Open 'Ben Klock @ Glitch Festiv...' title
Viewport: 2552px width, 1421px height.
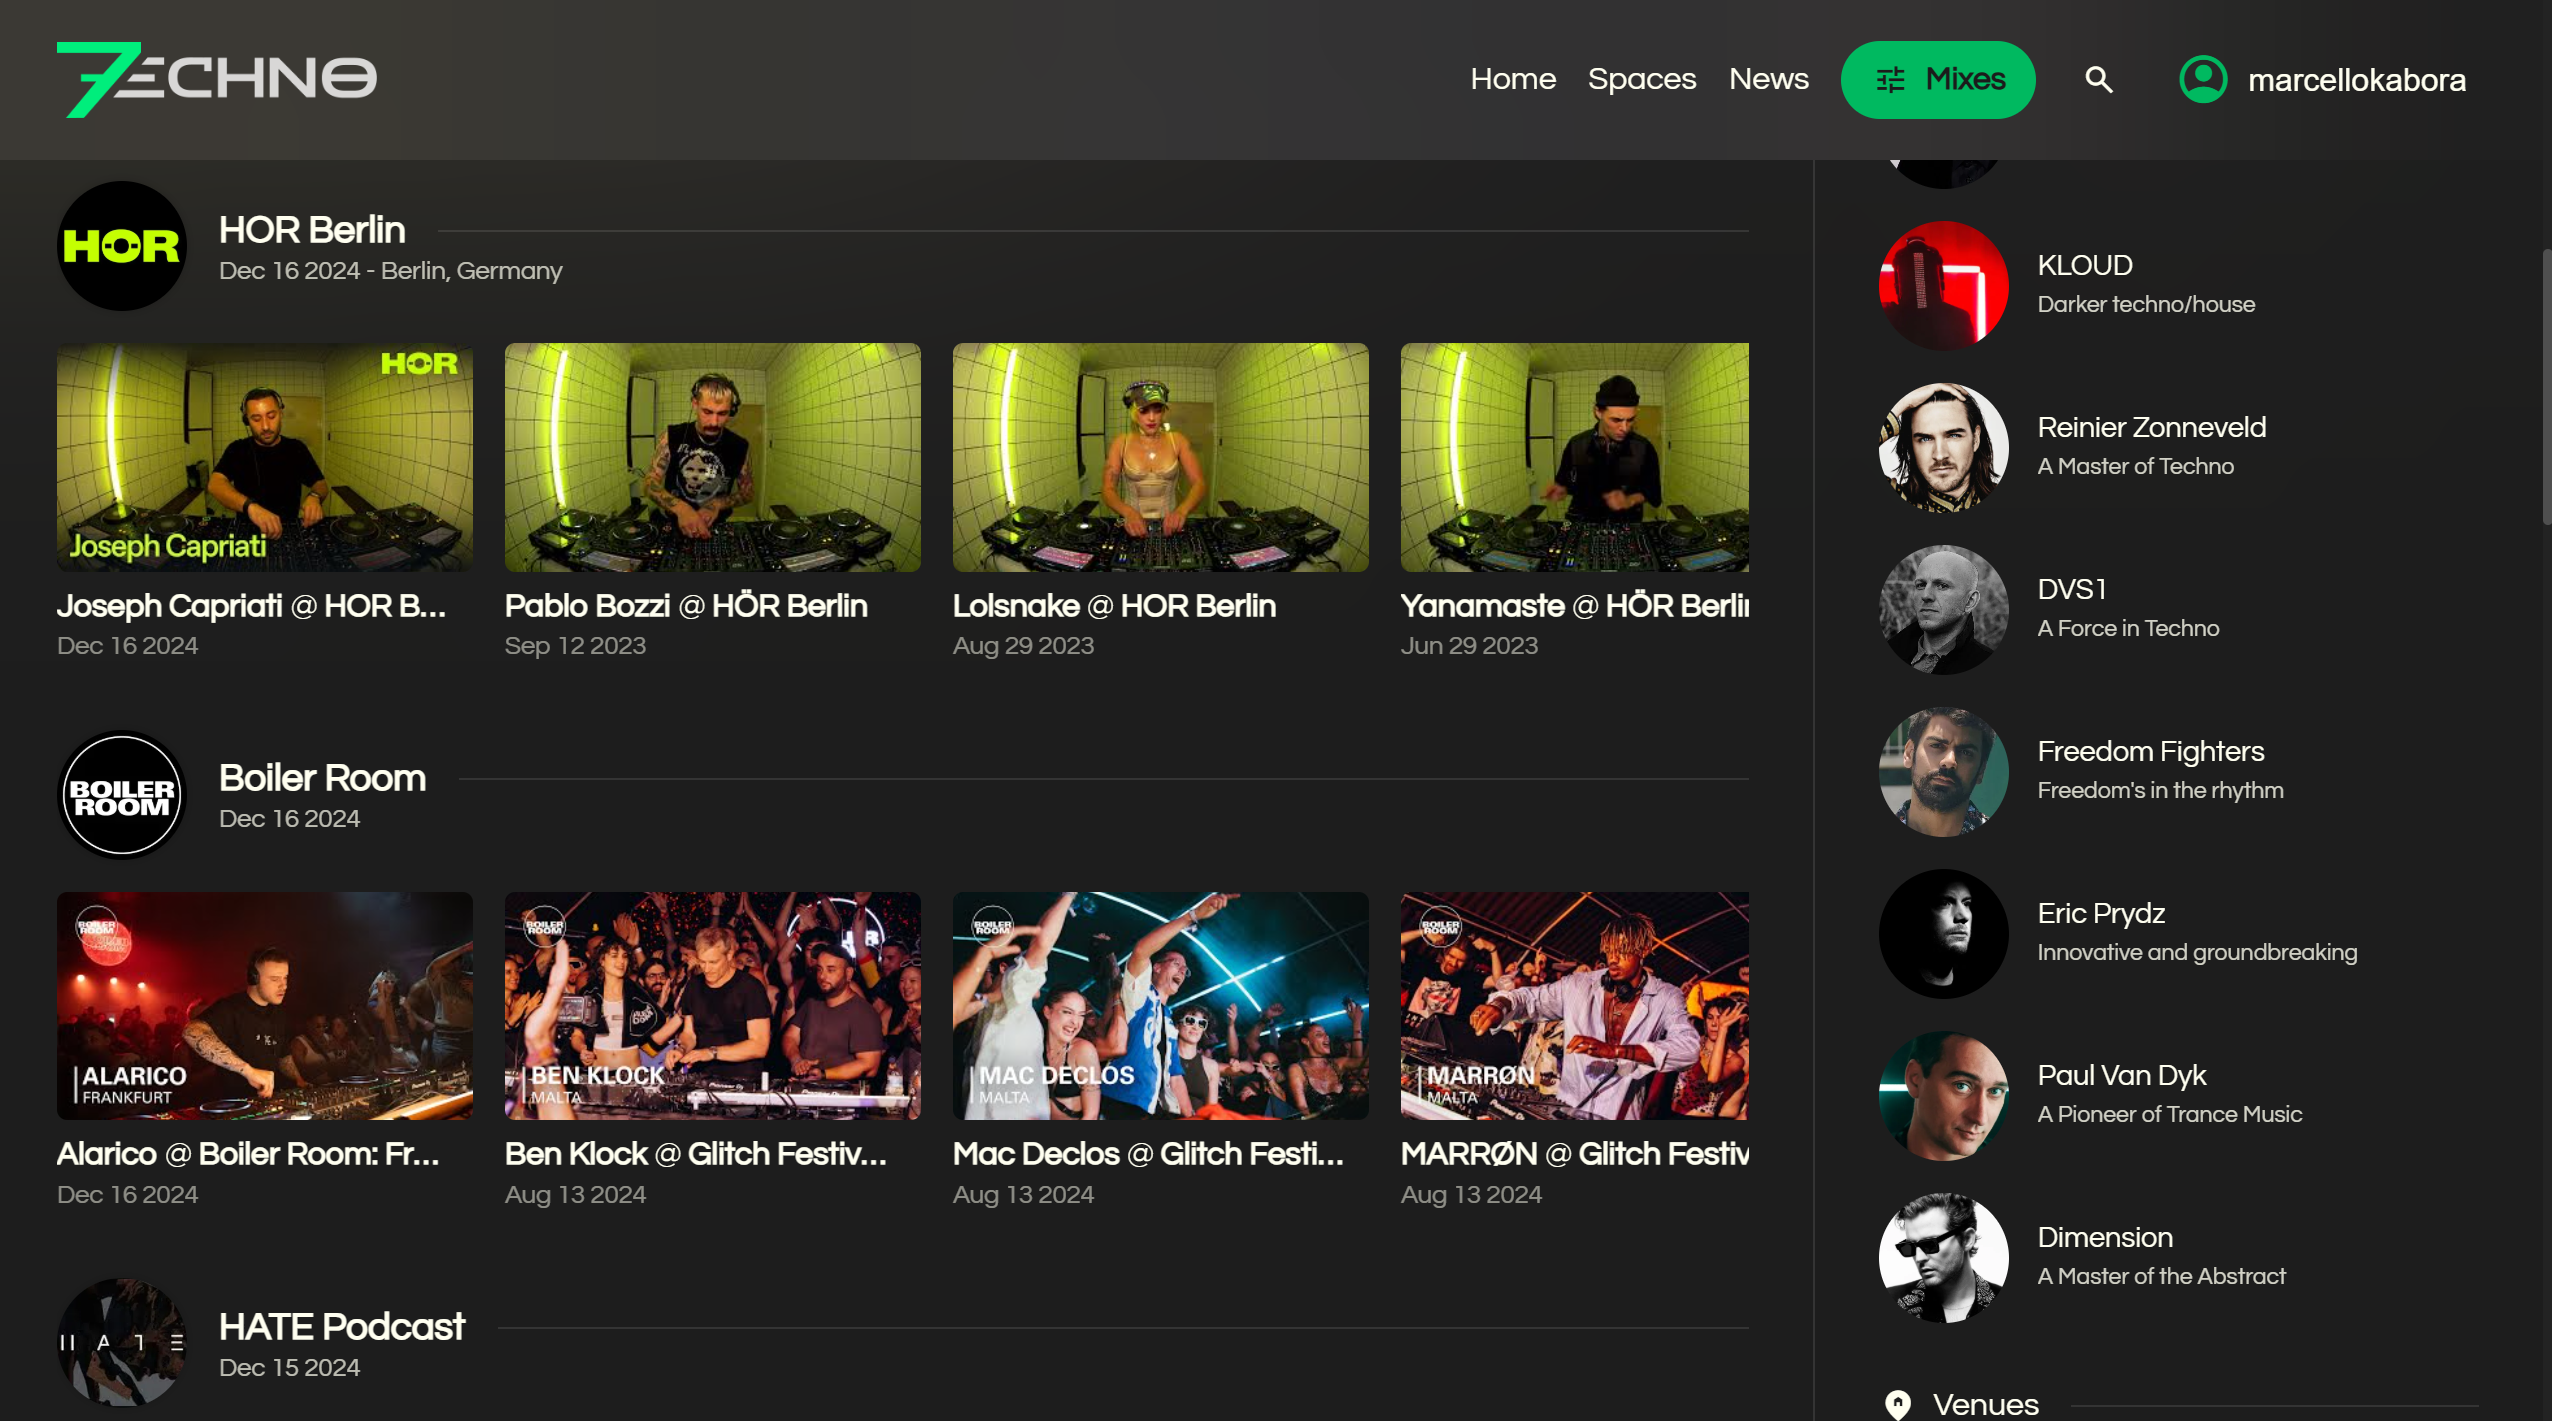pyautogui.click(x=696, y=1154)
